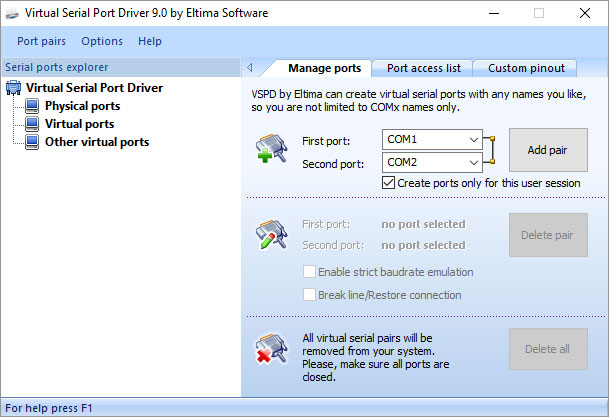Click the Second port label in add-pair section
Screen dimensions: 609x417
(333, 164)
